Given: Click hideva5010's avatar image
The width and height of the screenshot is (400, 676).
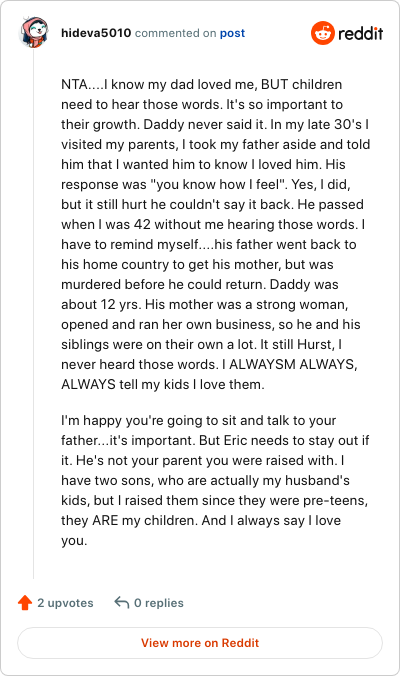Looking at the screenshot, I should coord(33,33).
